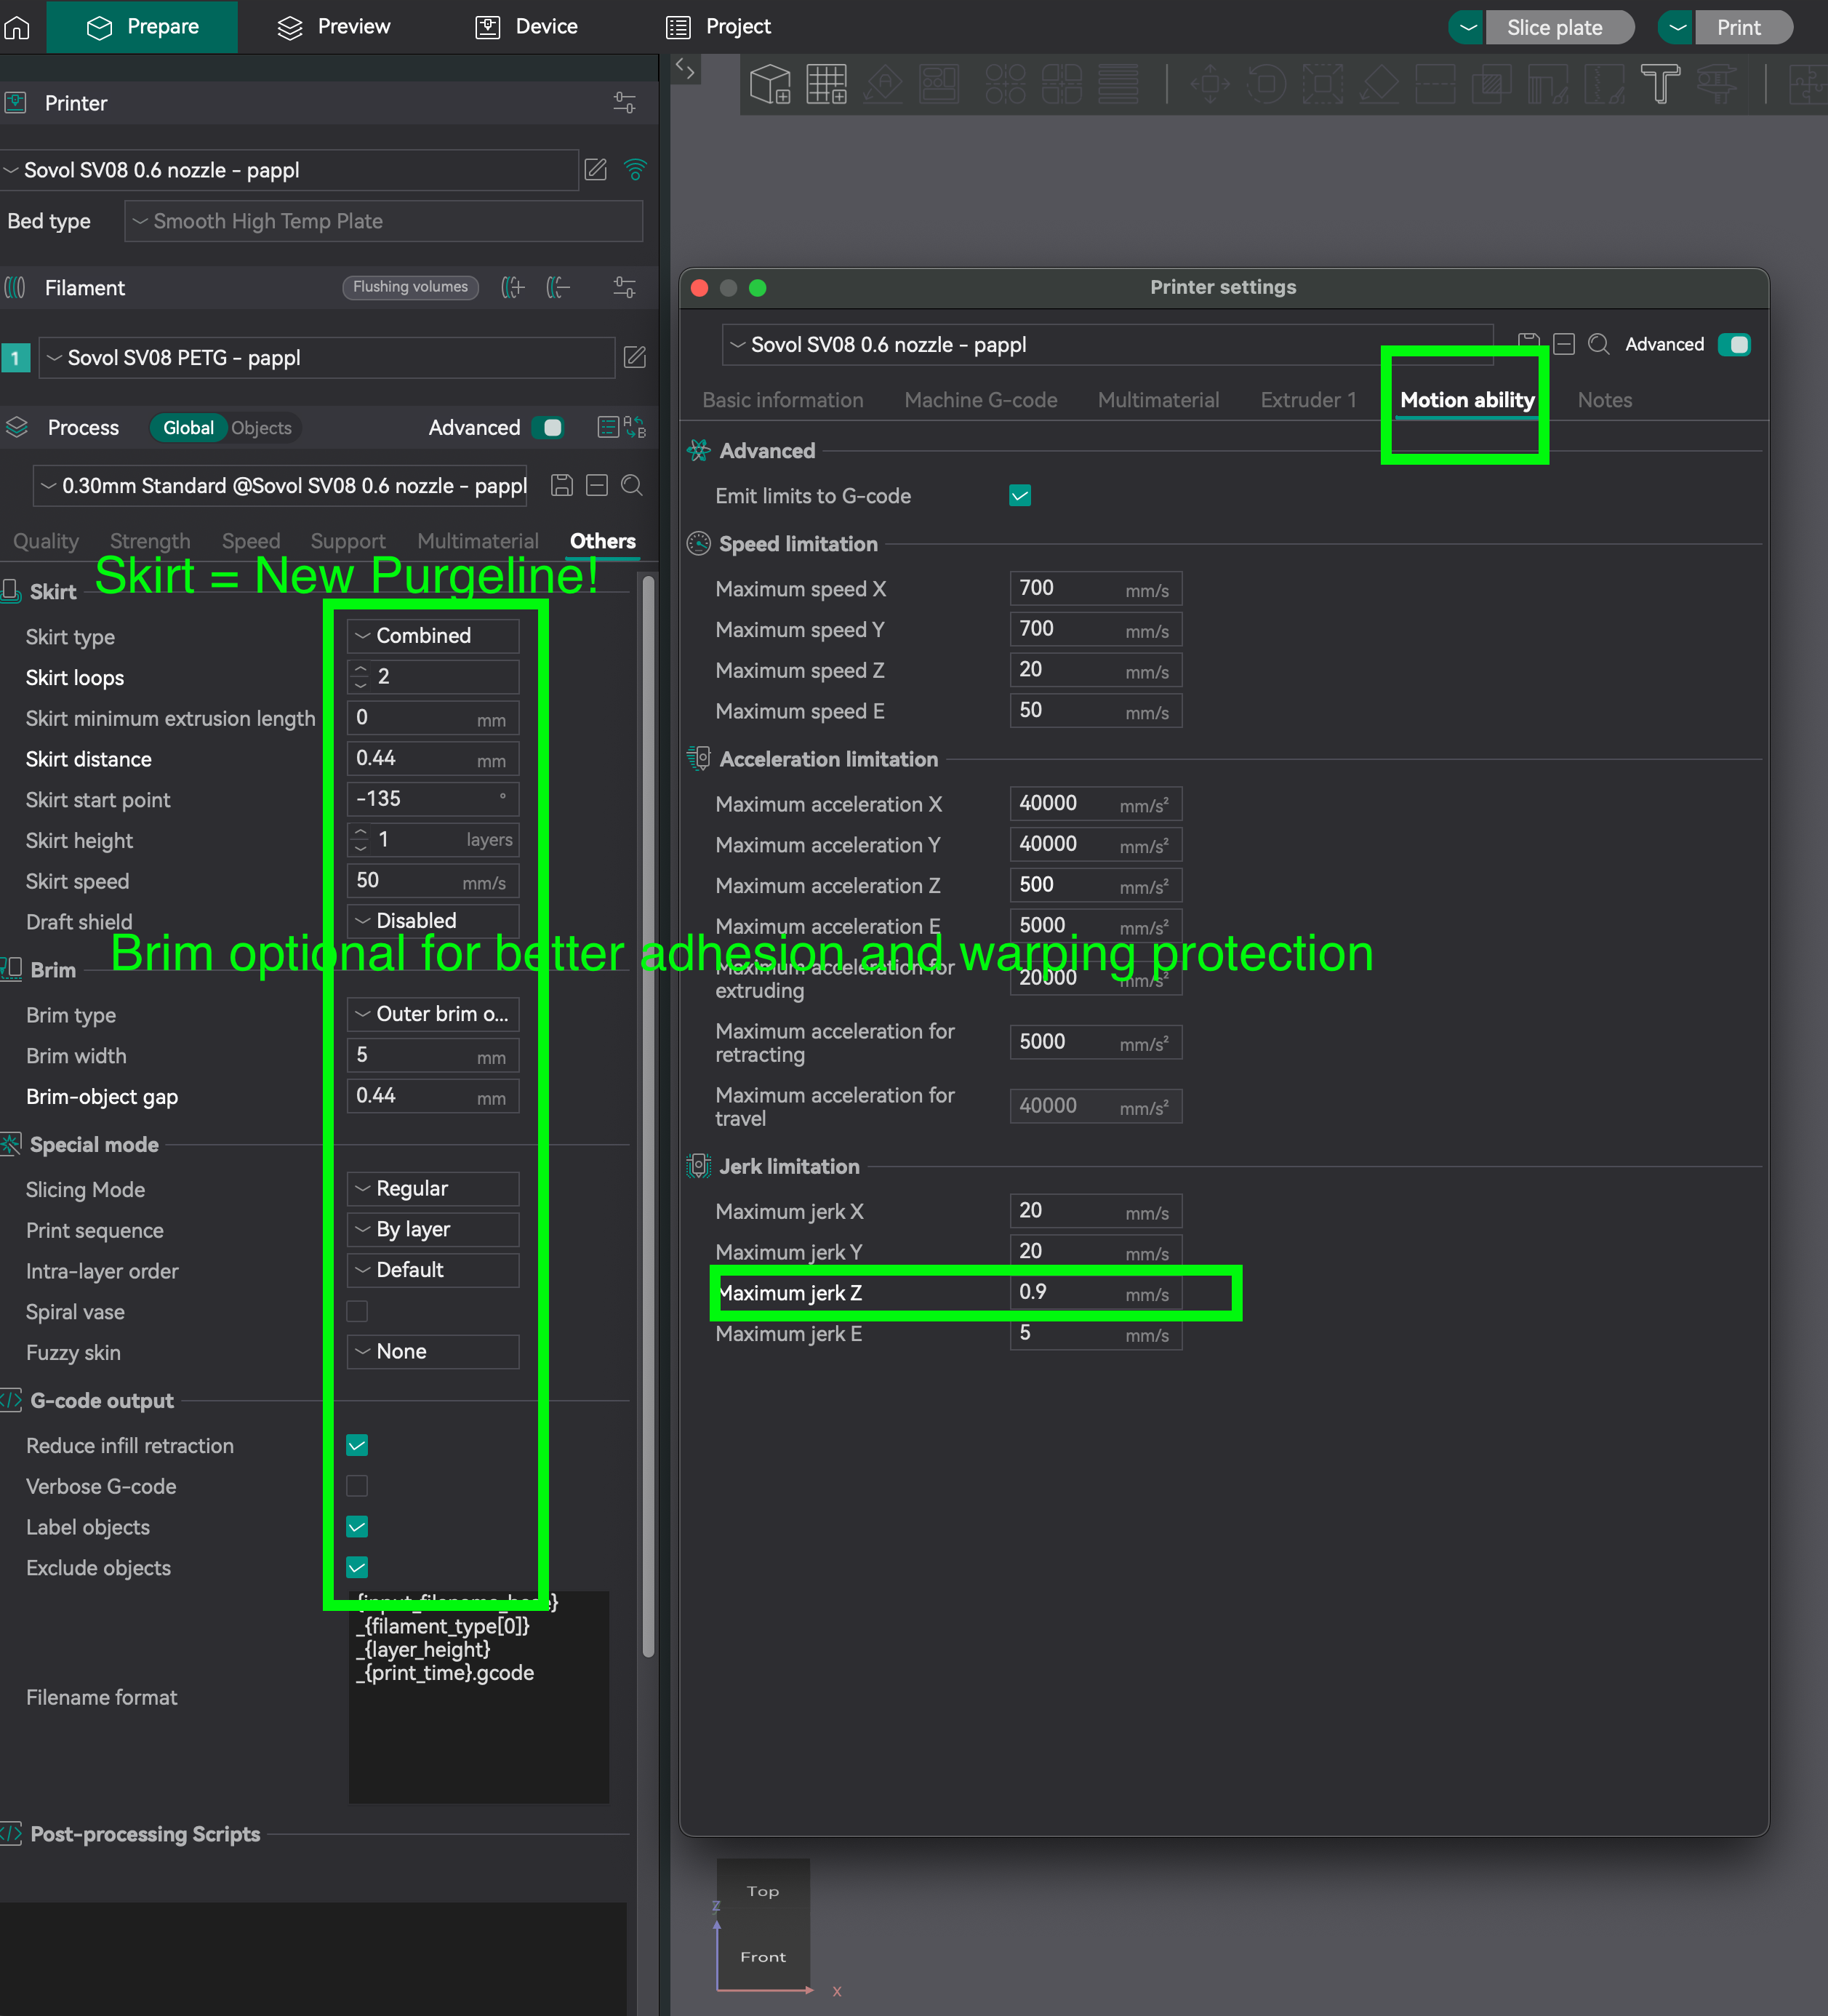
Task: Click edit printer preset pencil icon
Action: 596,170
